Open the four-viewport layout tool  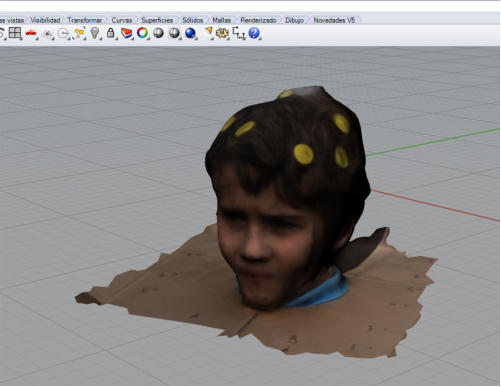click(x=15, y=33)
